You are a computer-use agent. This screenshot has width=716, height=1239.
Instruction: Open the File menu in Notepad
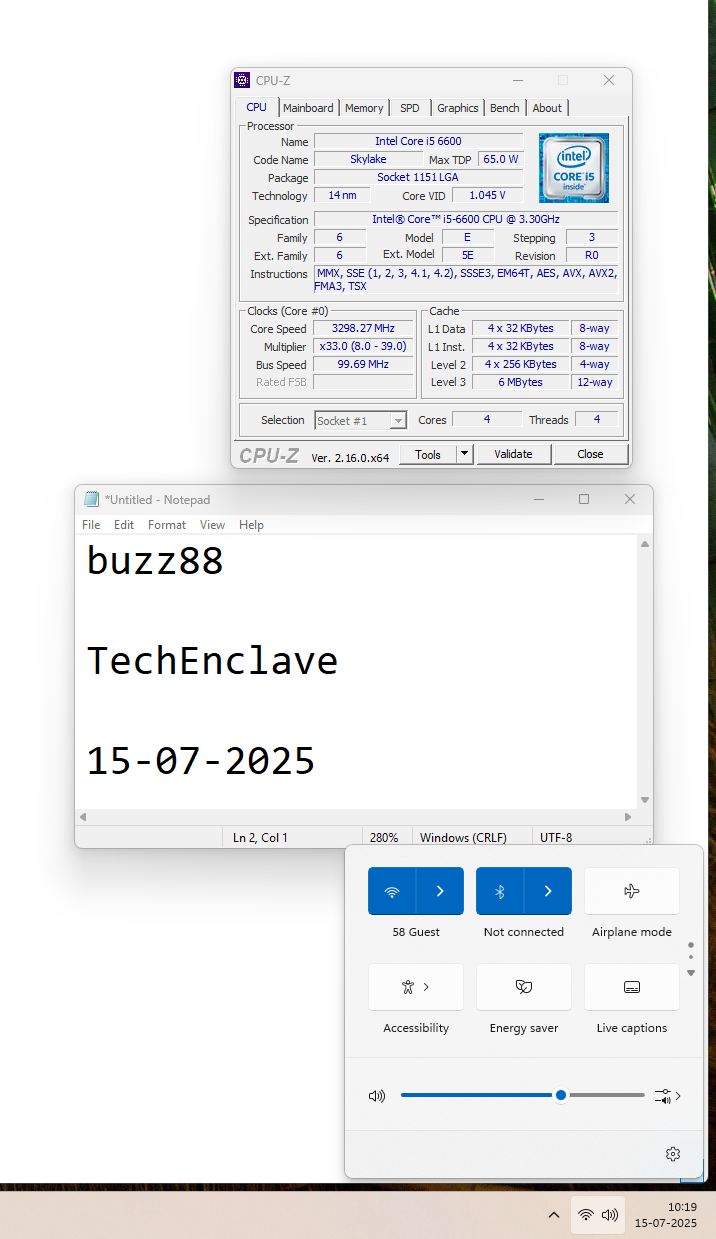tap(91, 524)
